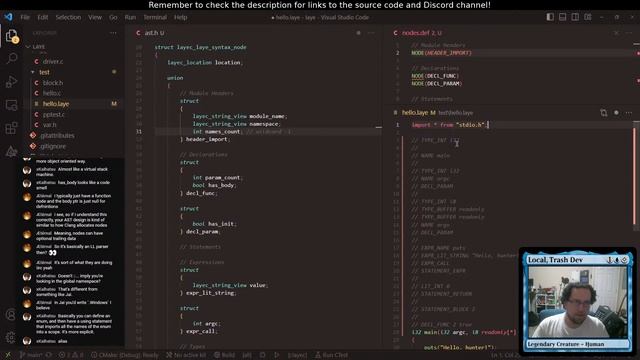Open the Selection menu

point(68,17)
